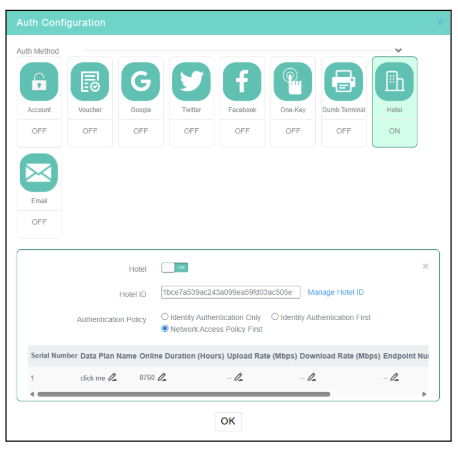Screen dimensions: 458x450
Task: Choose the Dumb Terminal printer icon
Action: [344, 82]
